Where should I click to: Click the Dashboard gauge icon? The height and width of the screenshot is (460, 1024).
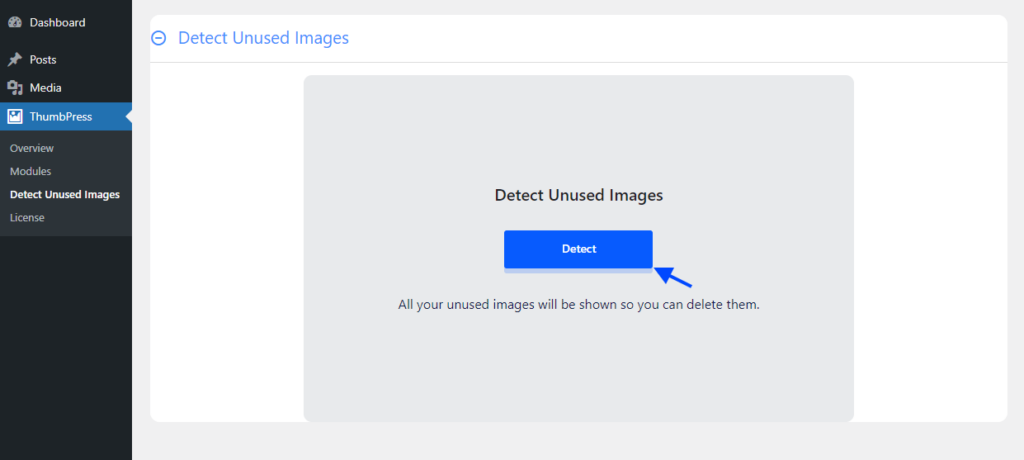coord(14,22)
